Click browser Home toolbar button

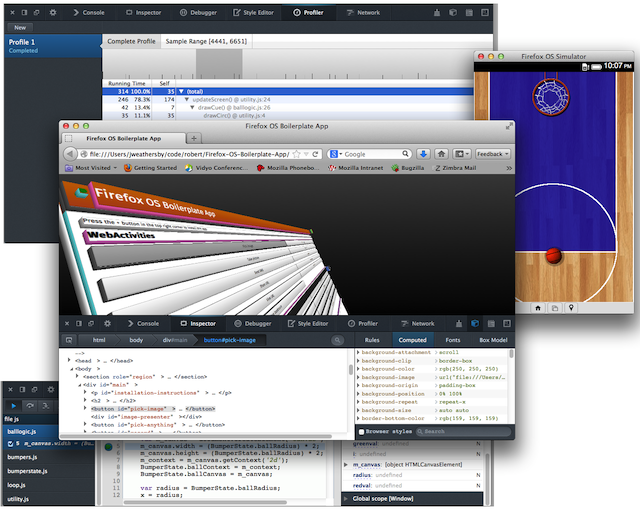441,154
